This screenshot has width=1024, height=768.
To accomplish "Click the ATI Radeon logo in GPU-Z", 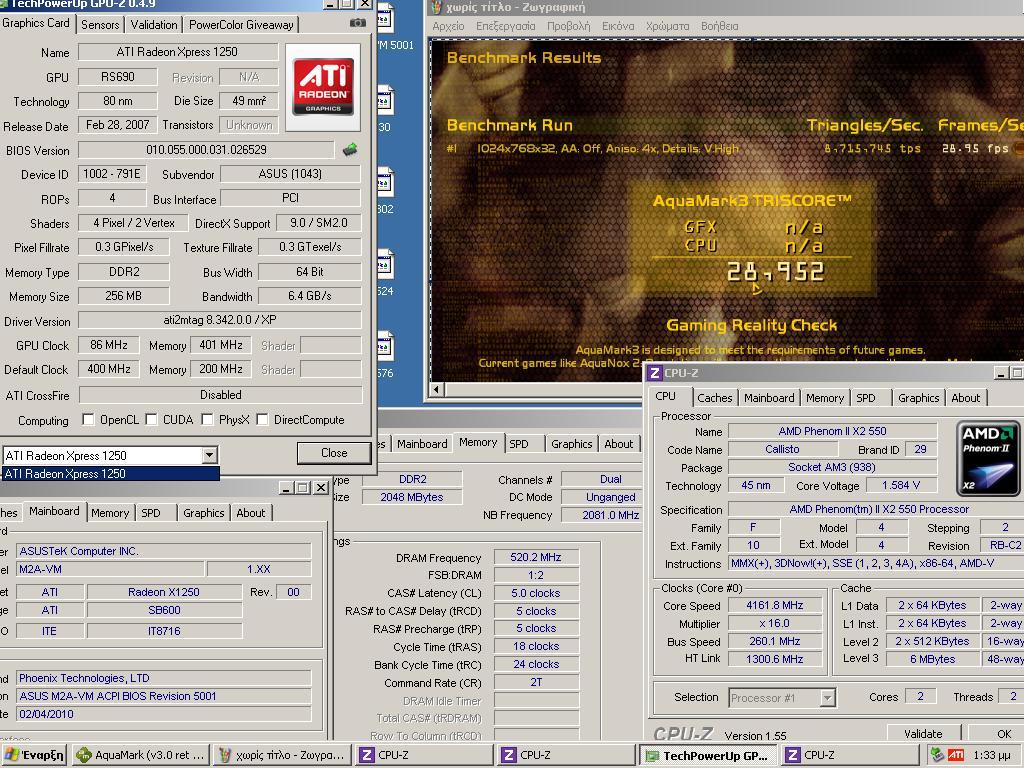I will (x=323, y=87).
